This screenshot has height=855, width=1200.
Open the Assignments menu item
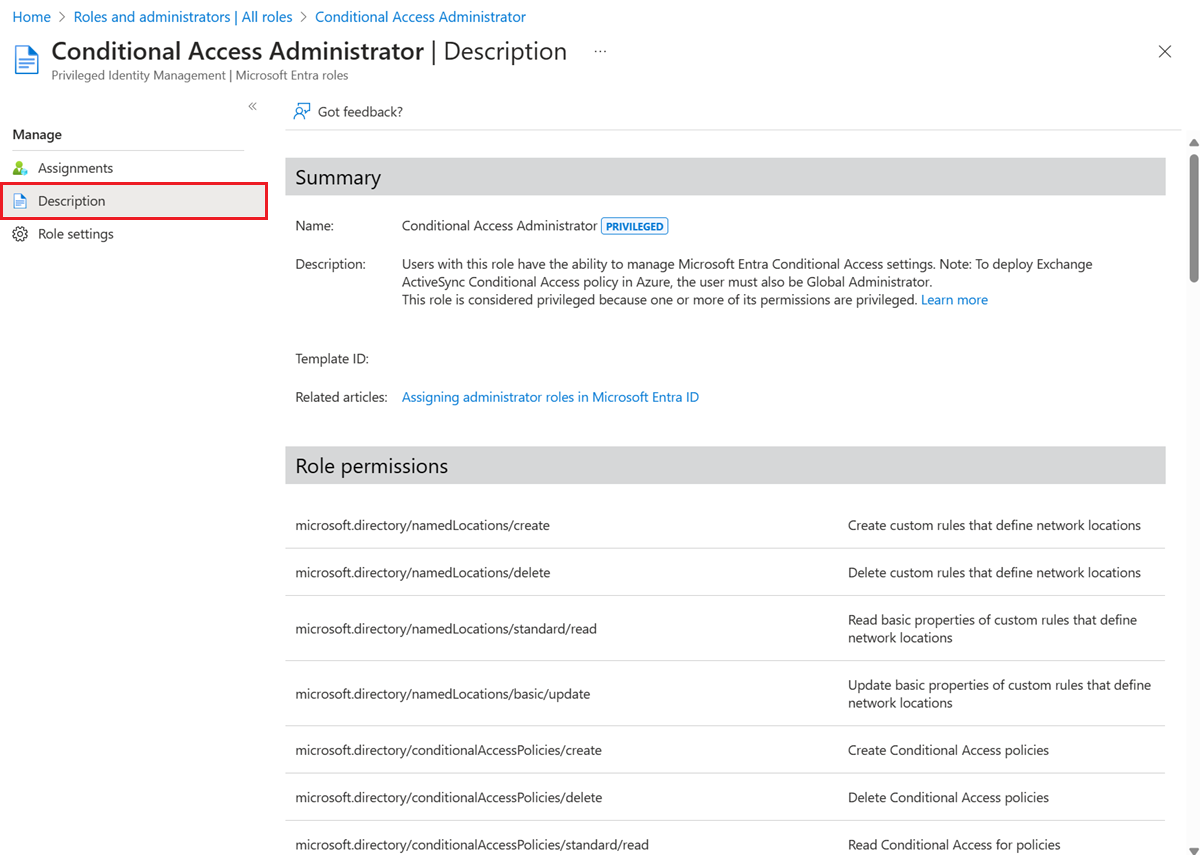click(75, 168)
